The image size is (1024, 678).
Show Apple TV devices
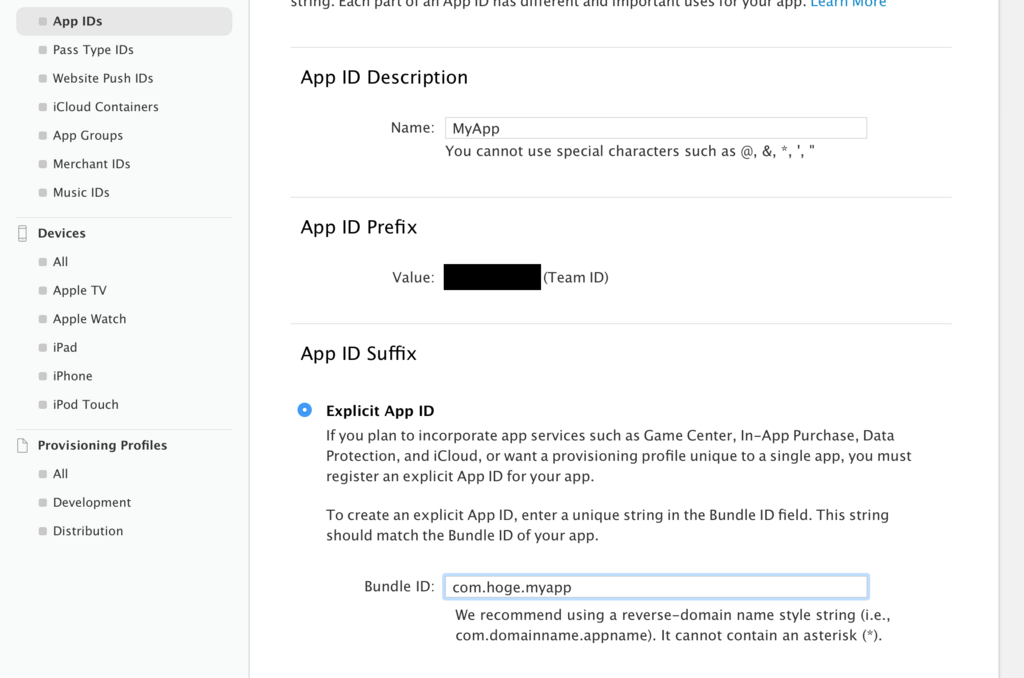click(x=80, y=291)
